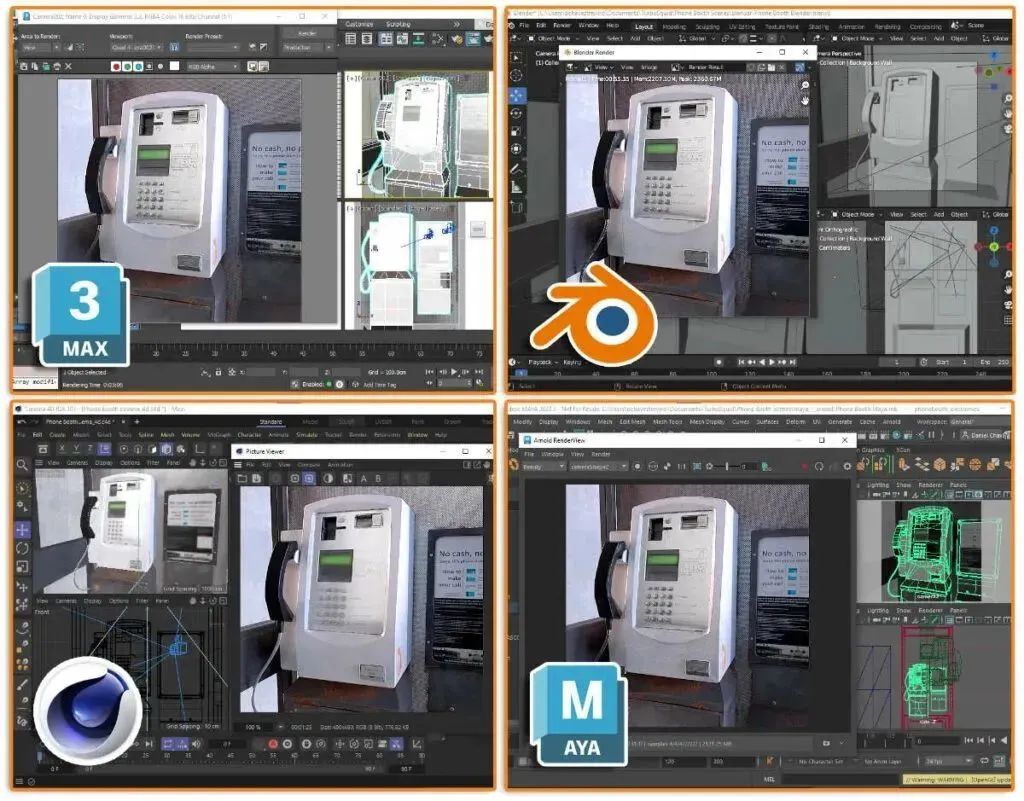Enable the blue channel in 3ds Max render window
The width and height of the screenshot is (1024, 801).
(x=138, y=67)
